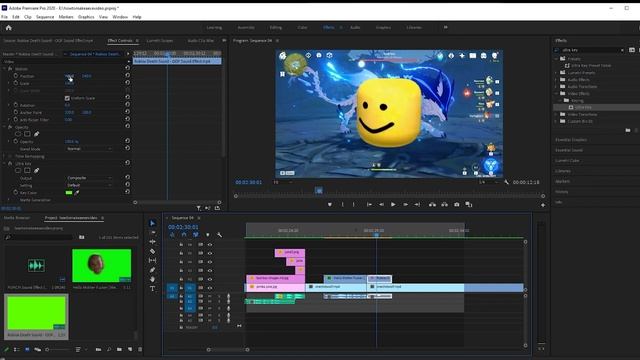The image size is (640, 360).
Task: Toggle Motion effect fx switch
Action: (10, 69)
